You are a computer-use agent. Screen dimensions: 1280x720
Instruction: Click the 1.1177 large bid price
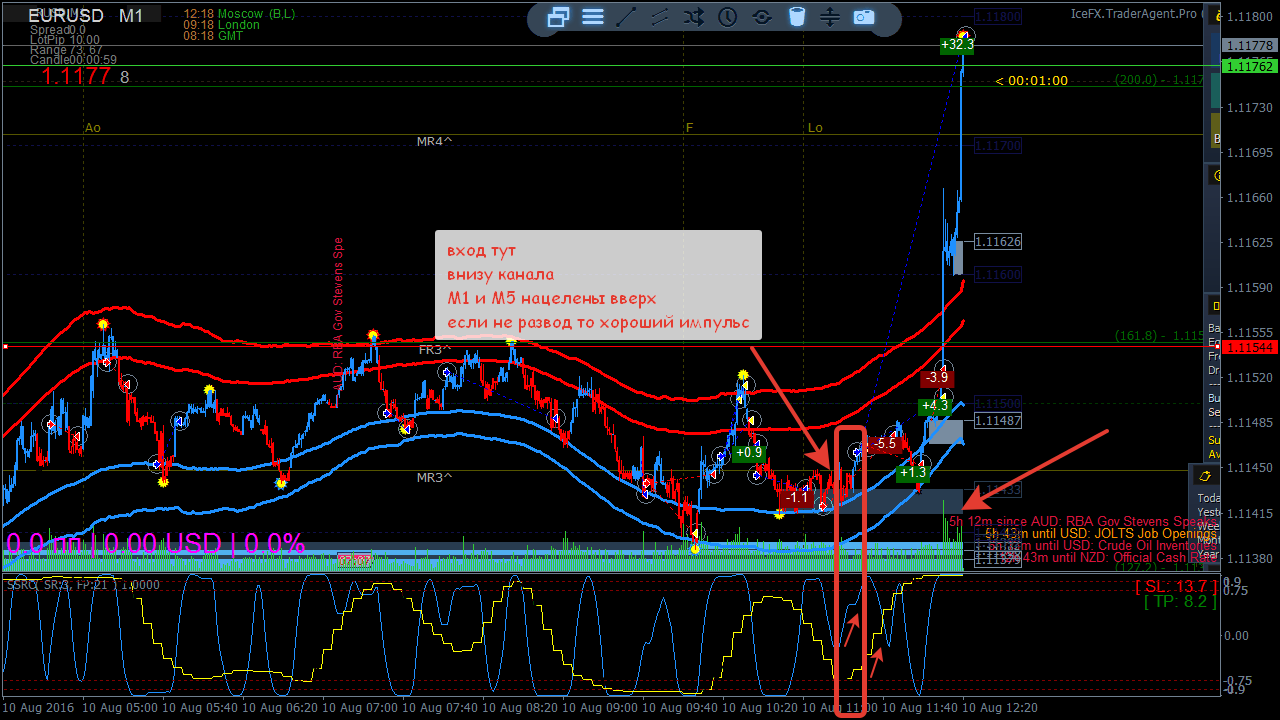tap(76, 76)
